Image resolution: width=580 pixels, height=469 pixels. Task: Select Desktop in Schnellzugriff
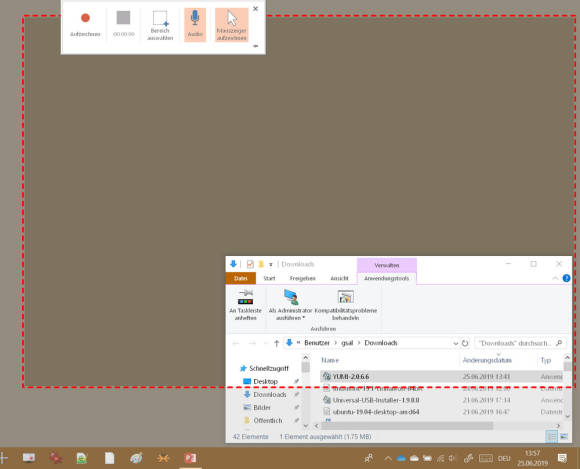(x=265, y=381)
